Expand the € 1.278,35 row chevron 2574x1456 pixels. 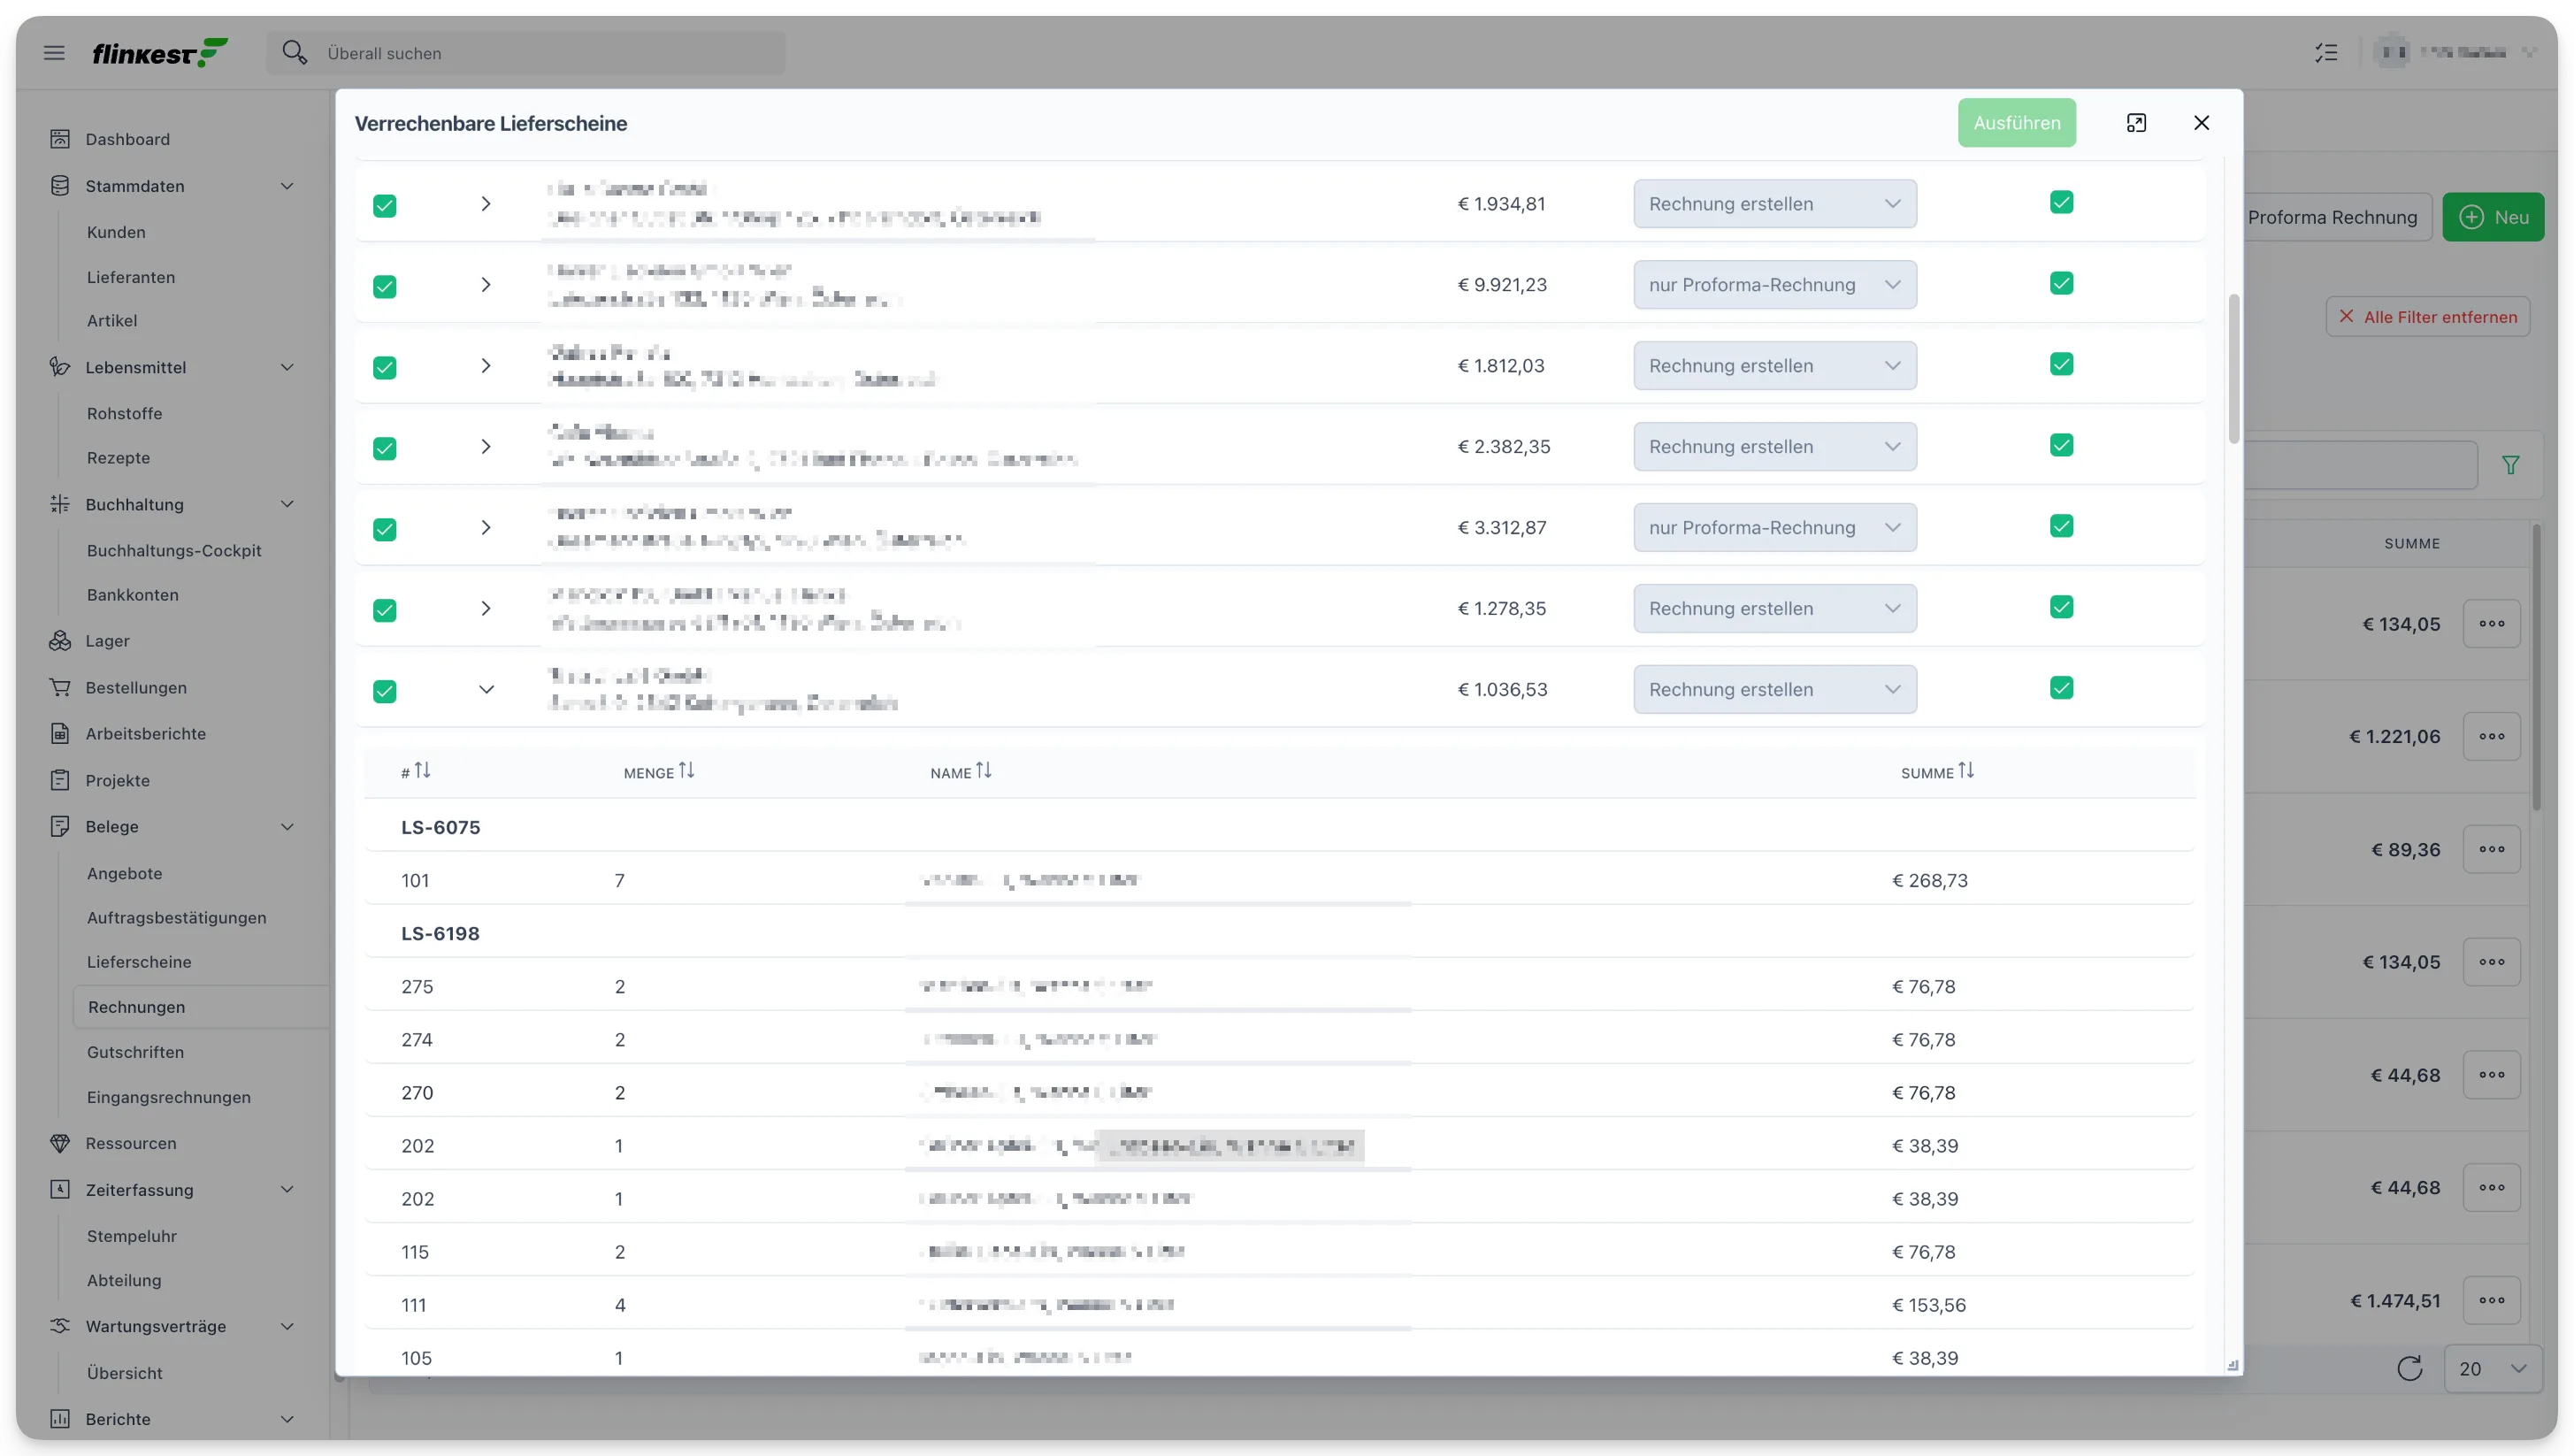coord(486,608)
